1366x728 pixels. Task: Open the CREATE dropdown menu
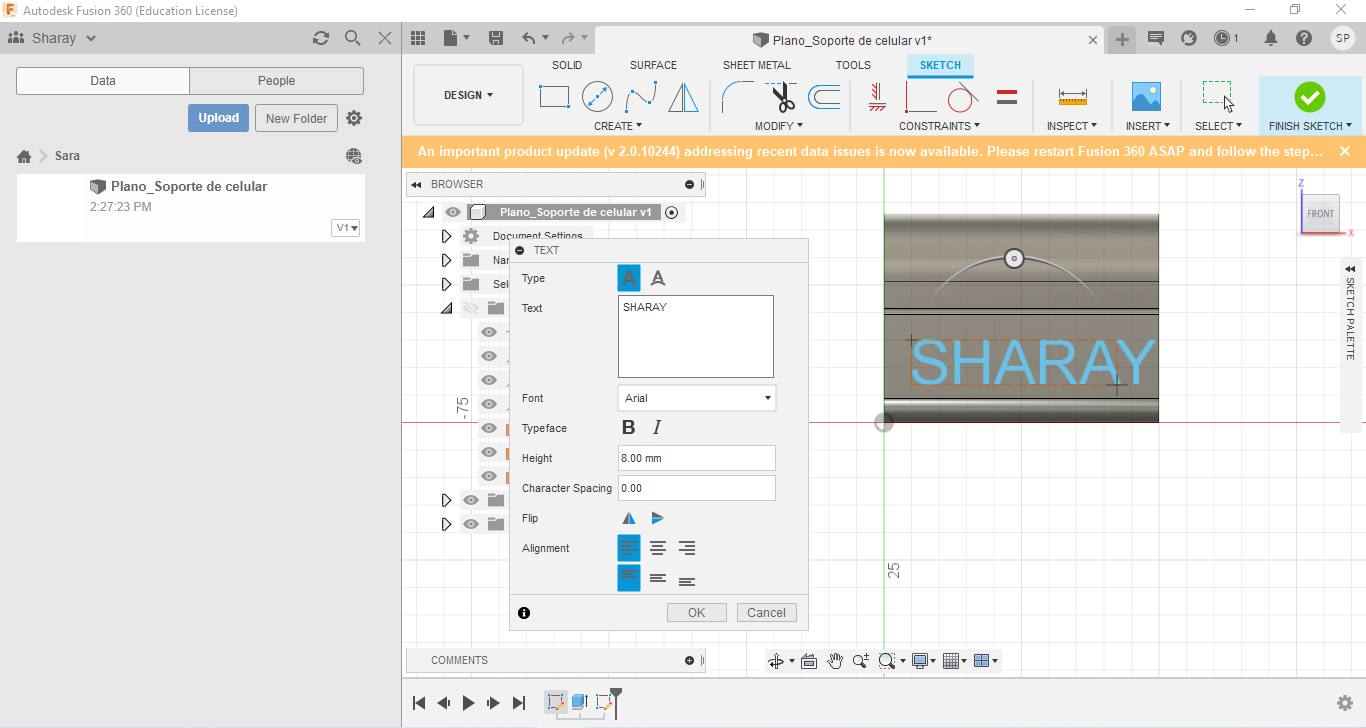point(618,126)
